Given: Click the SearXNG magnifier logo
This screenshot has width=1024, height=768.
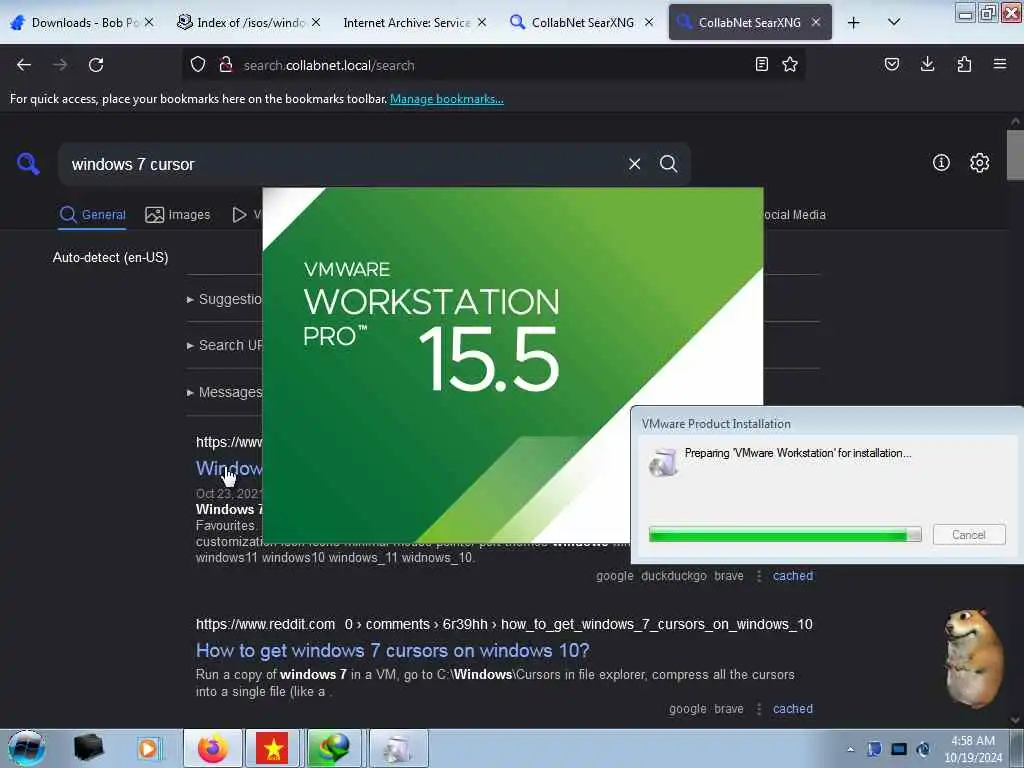Looking at the screenshot, I should [x=28, y=164].
